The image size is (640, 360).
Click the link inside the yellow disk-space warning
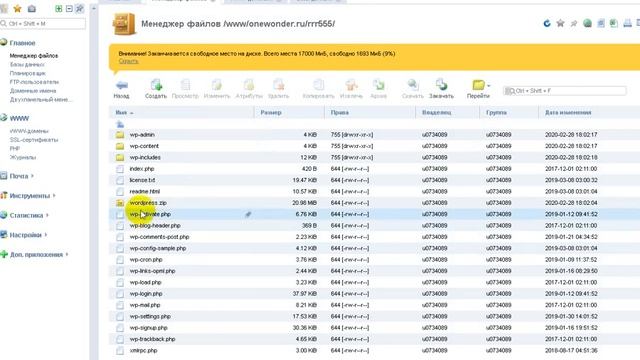pyautogui.click(x=129, y=61)
